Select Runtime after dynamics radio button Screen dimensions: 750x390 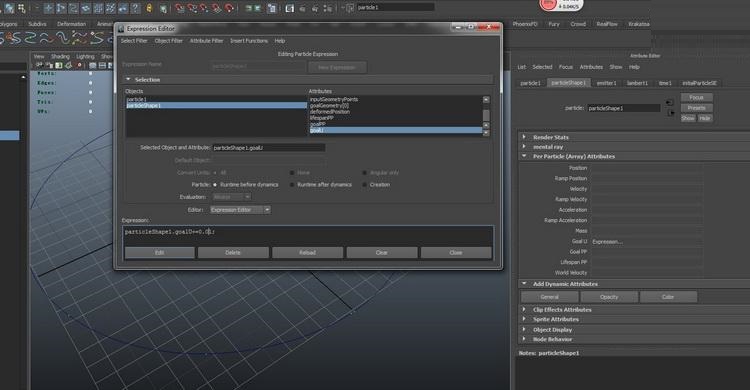pos(292,185)
